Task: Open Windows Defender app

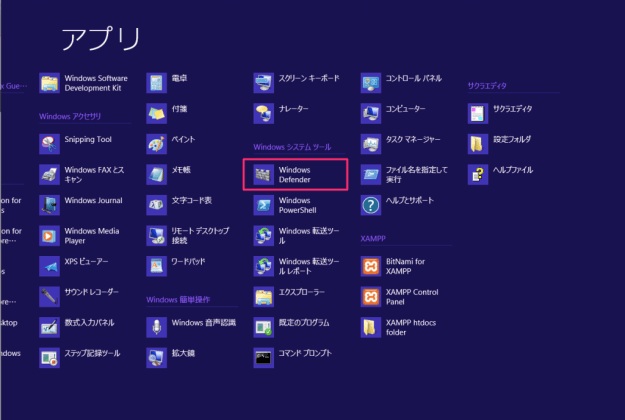Action: [294, 175]
